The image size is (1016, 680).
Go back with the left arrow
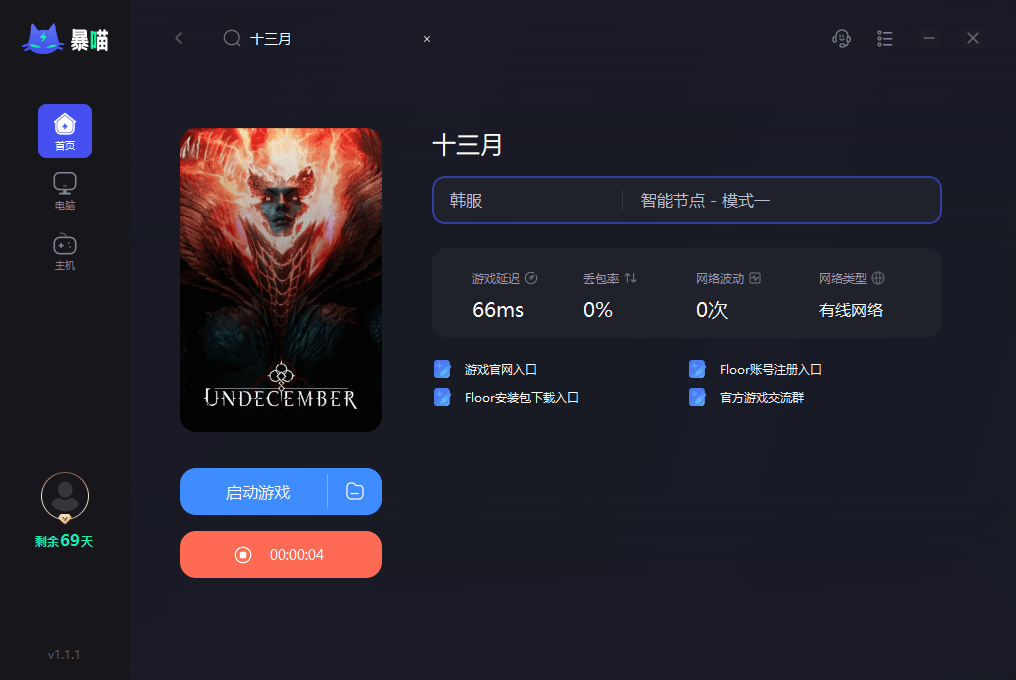179,38
